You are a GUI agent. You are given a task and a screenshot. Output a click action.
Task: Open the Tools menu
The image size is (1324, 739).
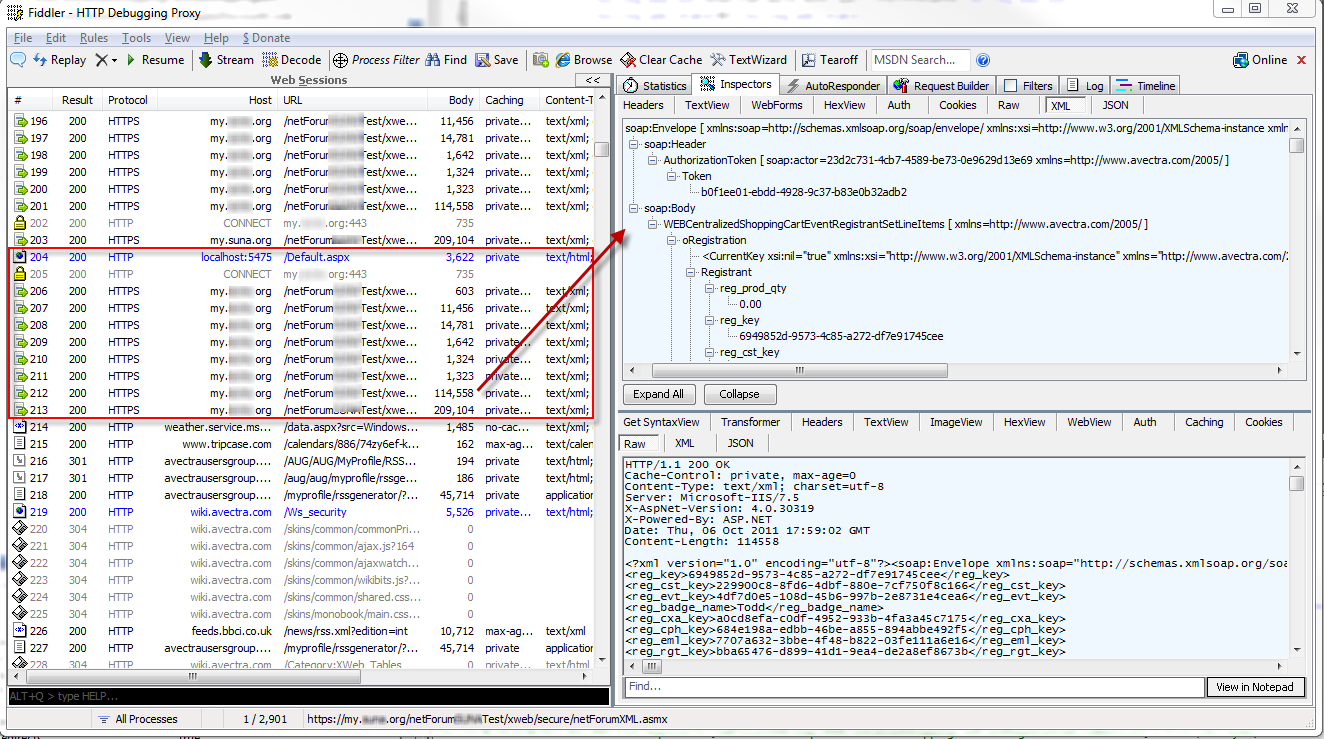tap(137, 38)
